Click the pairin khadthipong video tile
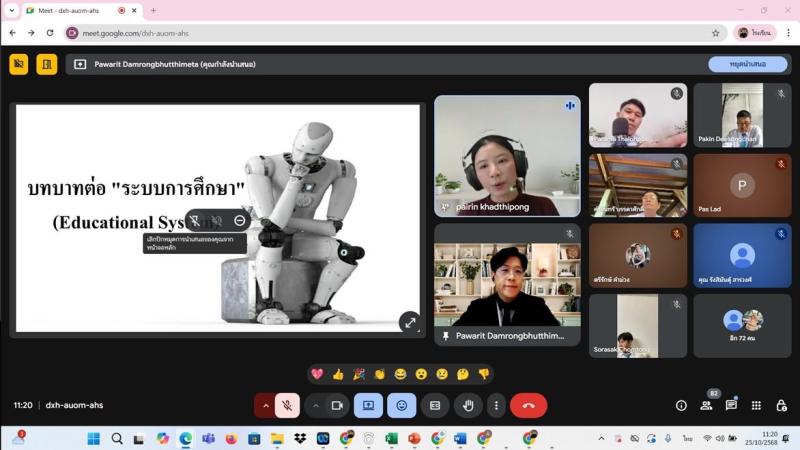 pyautogui.click(x=507, y=156)
